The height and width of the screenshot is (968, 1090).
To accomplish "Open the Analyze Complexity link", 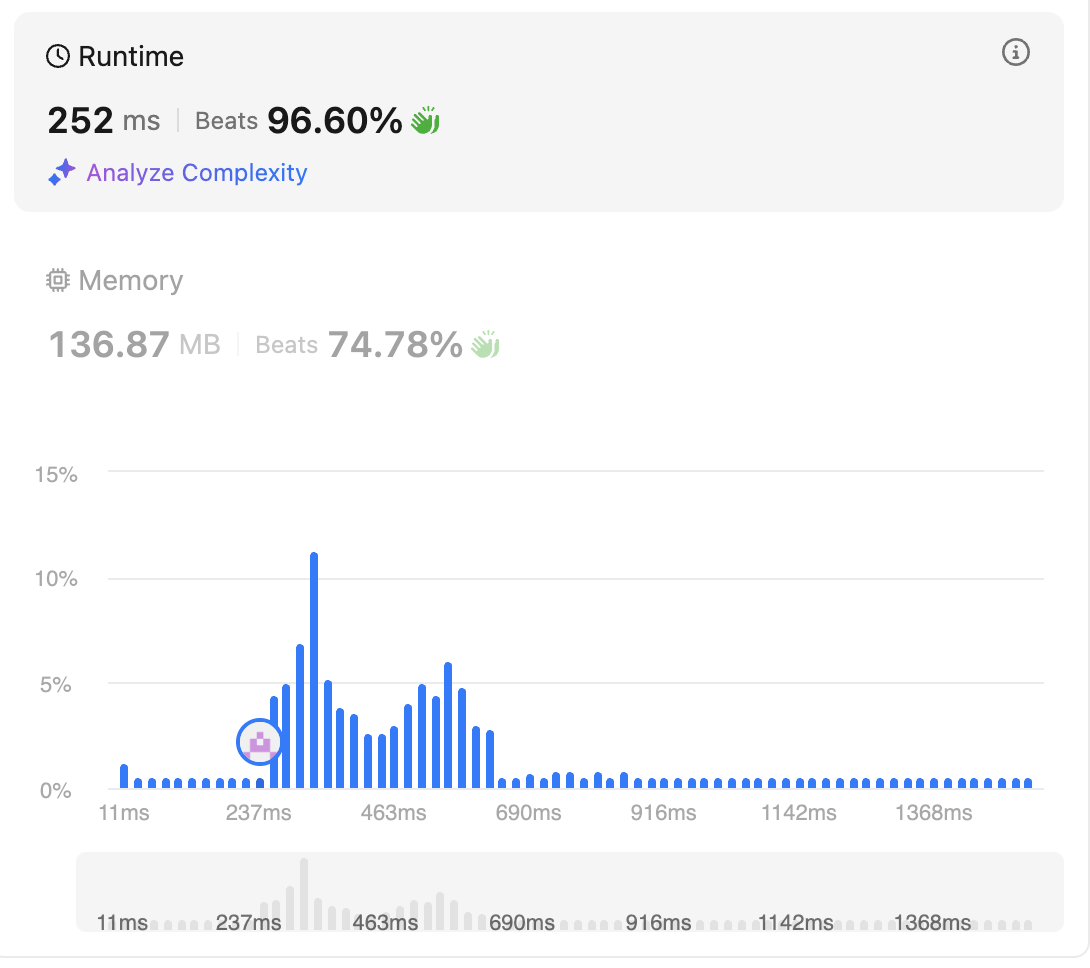I will pos(197,173).
